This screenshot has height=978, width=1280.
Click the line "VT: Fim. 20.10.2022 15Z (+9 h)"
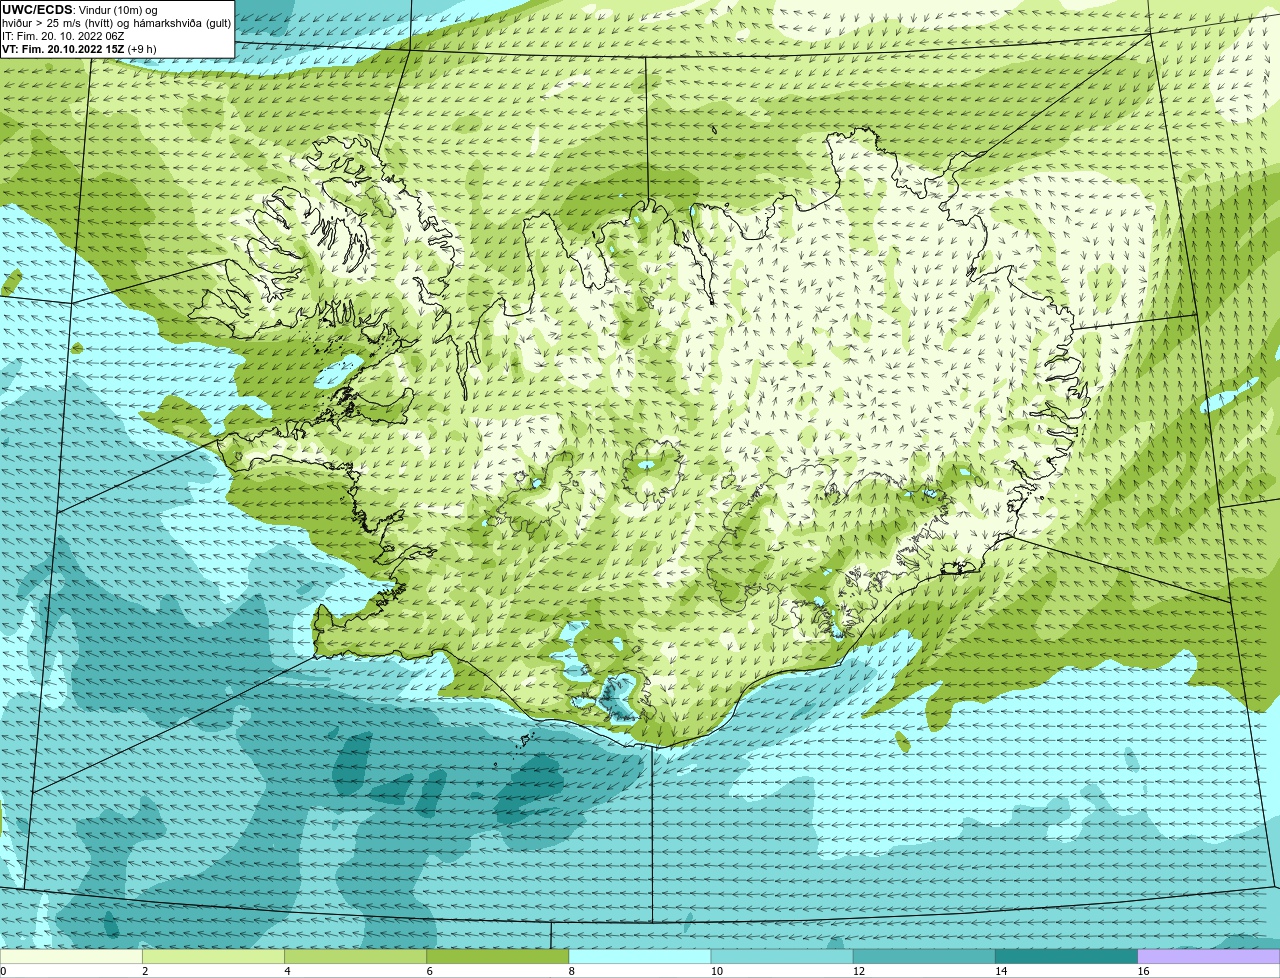(79, 49)
